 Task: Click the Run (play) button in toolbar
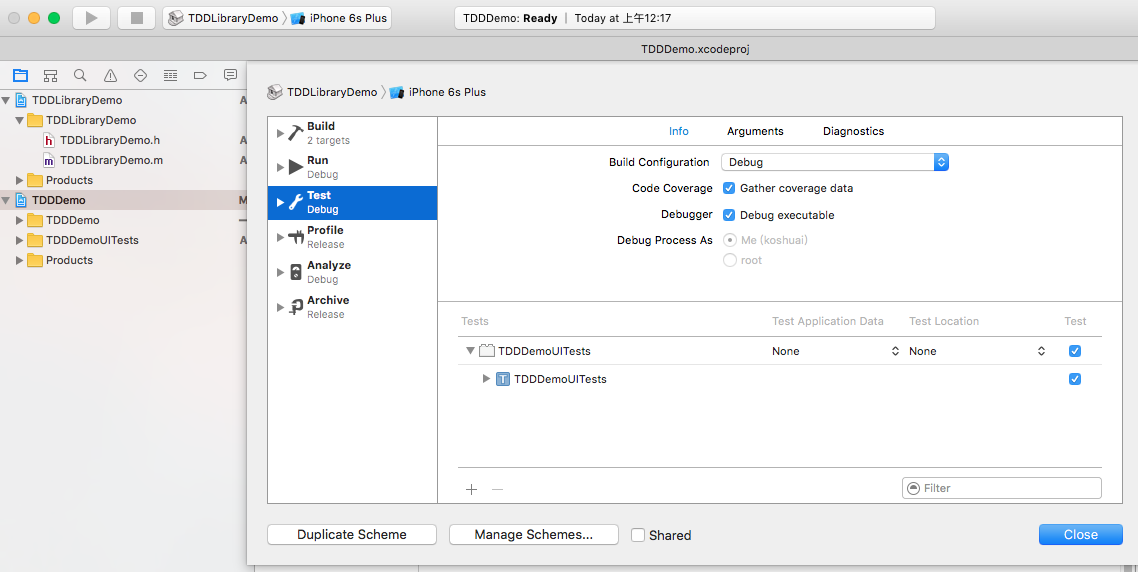[x=91, y=18]
